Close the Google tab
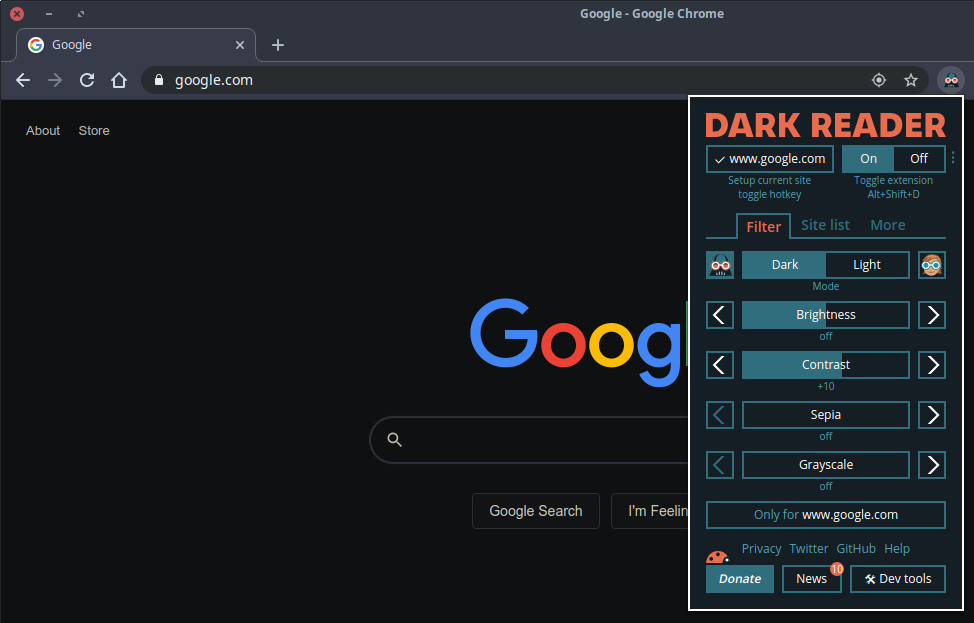974x623 pixels. click(x=240, y=45)
